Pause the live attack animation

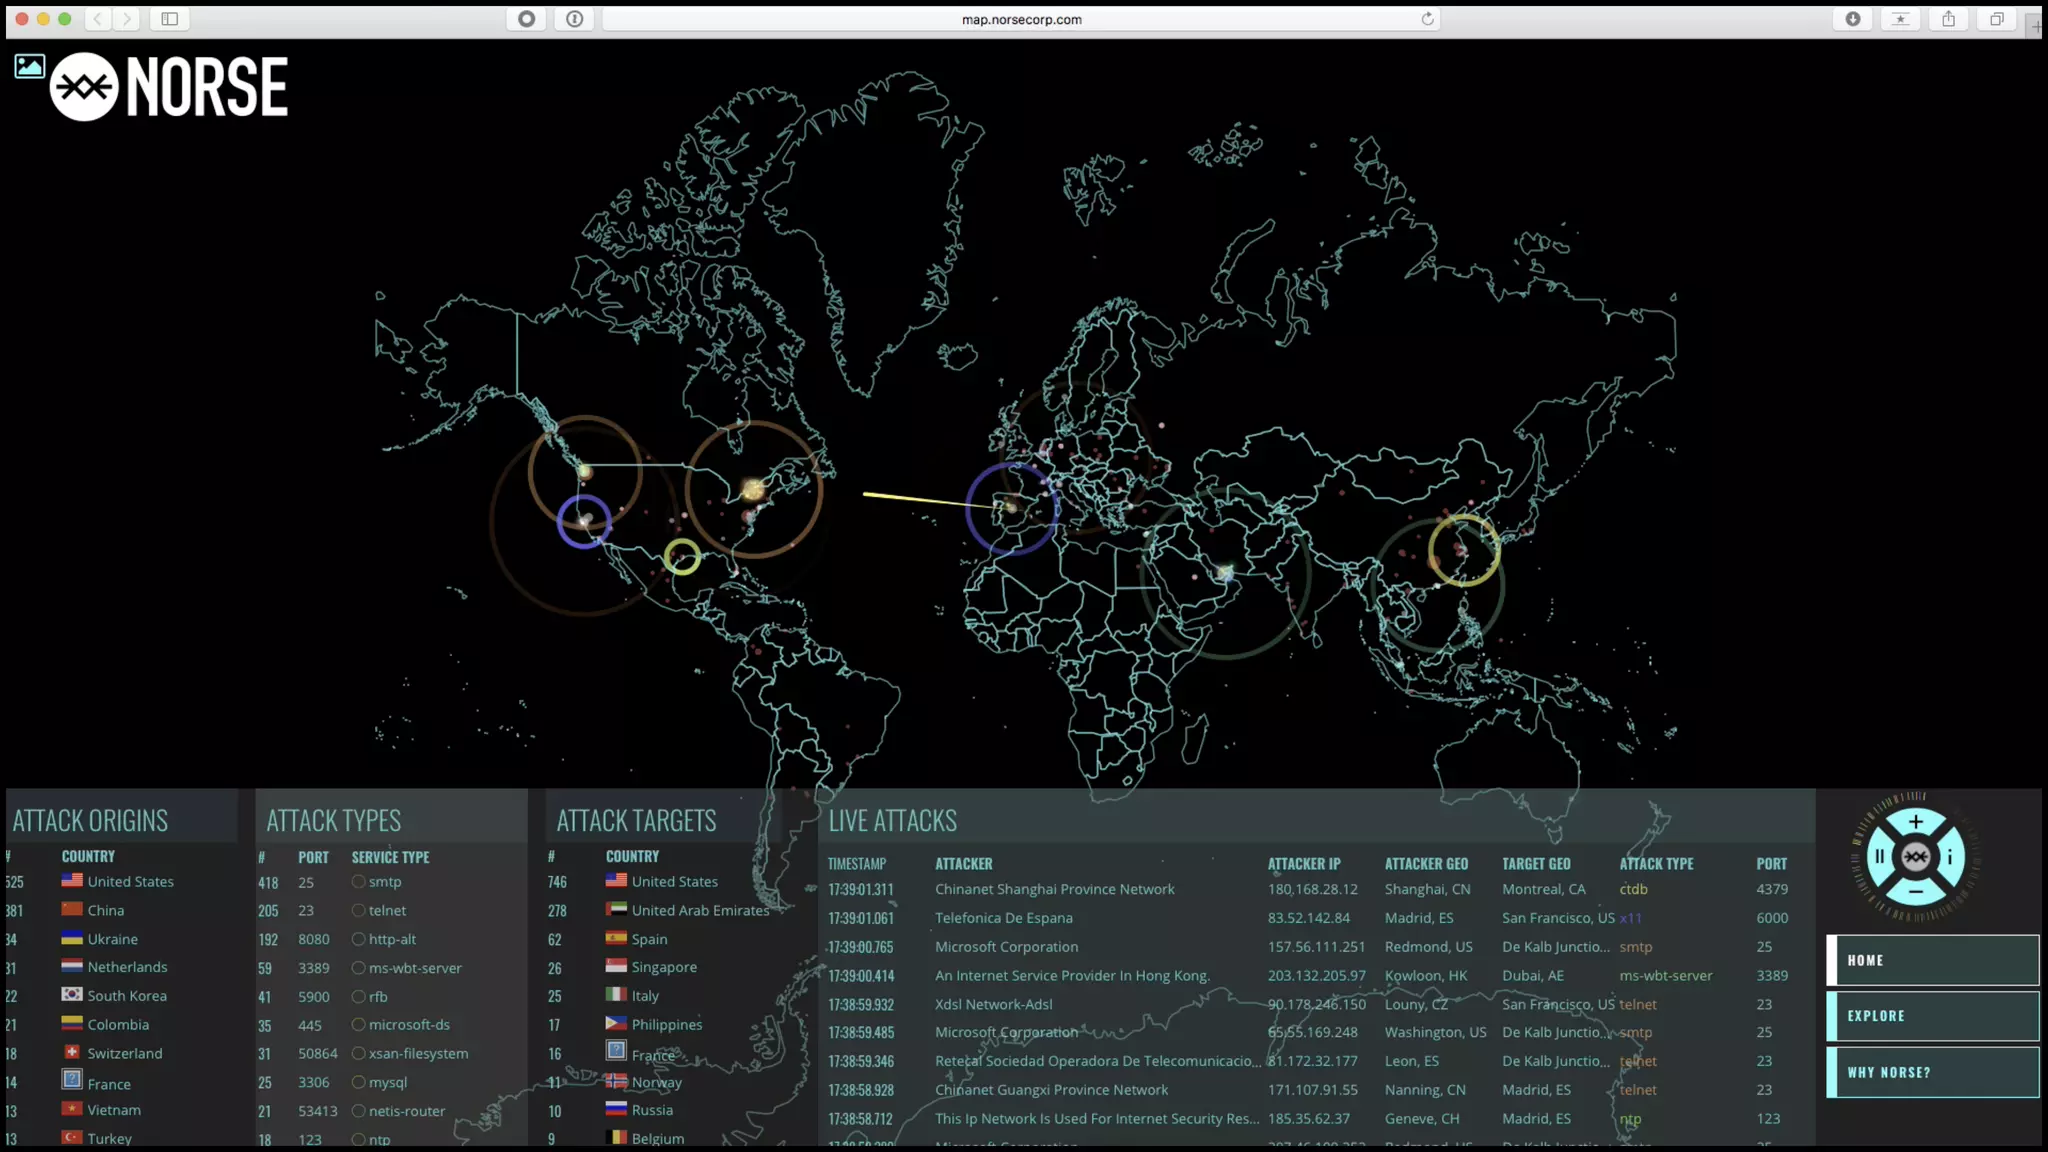tap(1880, 856)
